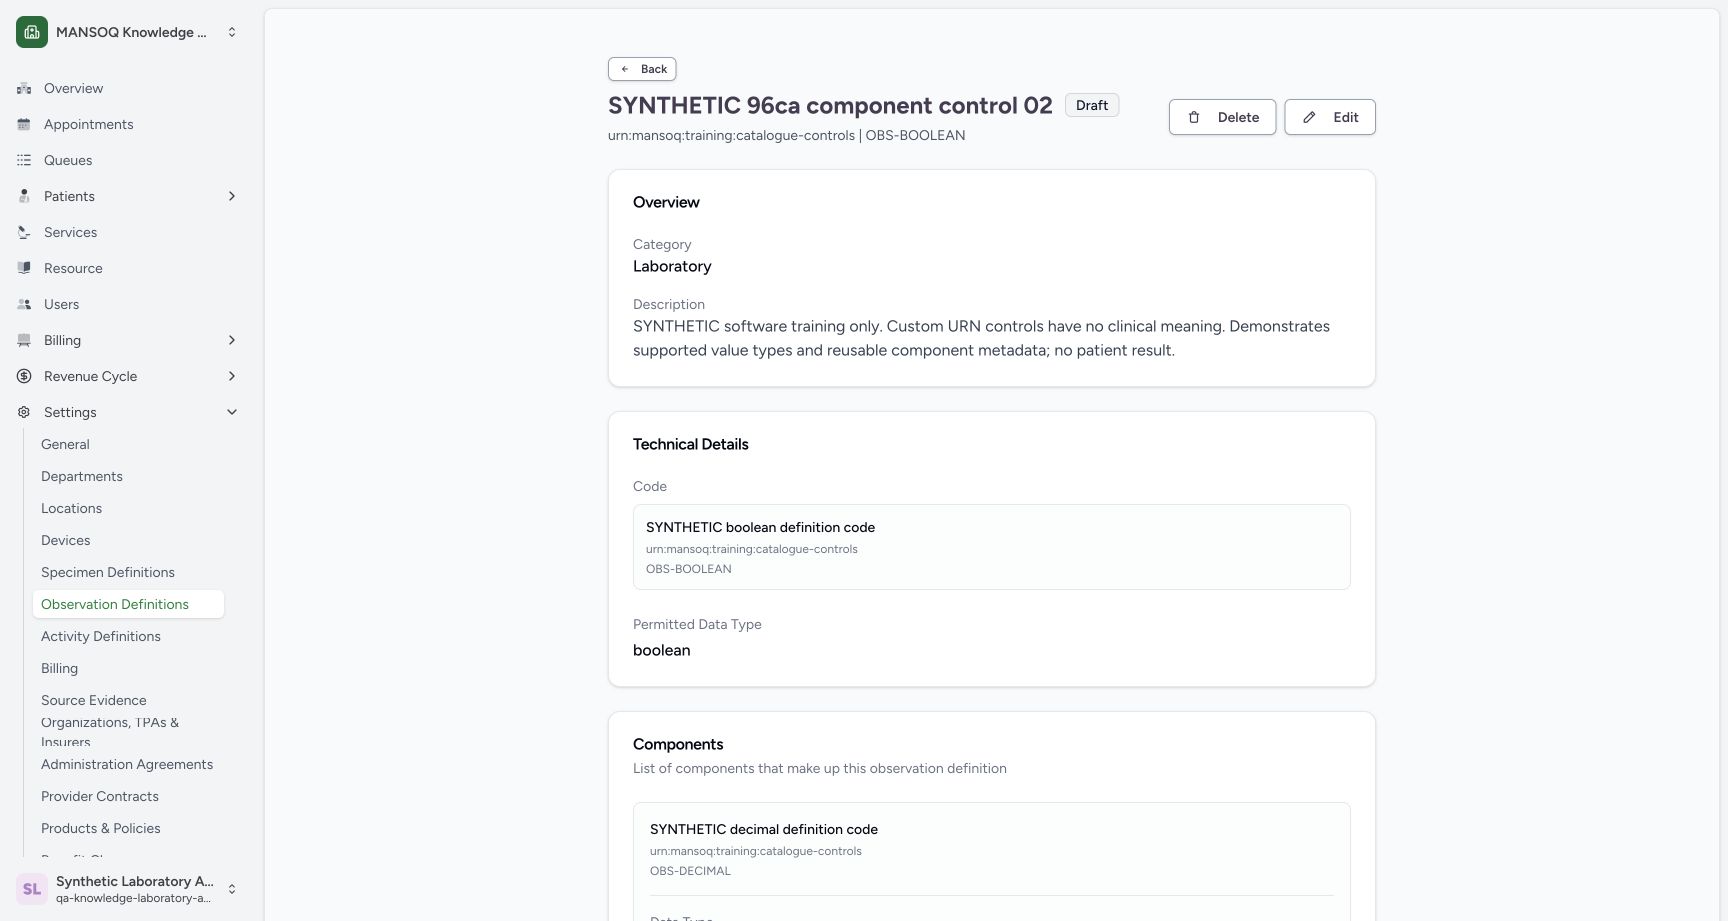This screenshot has height=921, width=1728.
Task: Click the Queues list icon
Action: (24, 160)
